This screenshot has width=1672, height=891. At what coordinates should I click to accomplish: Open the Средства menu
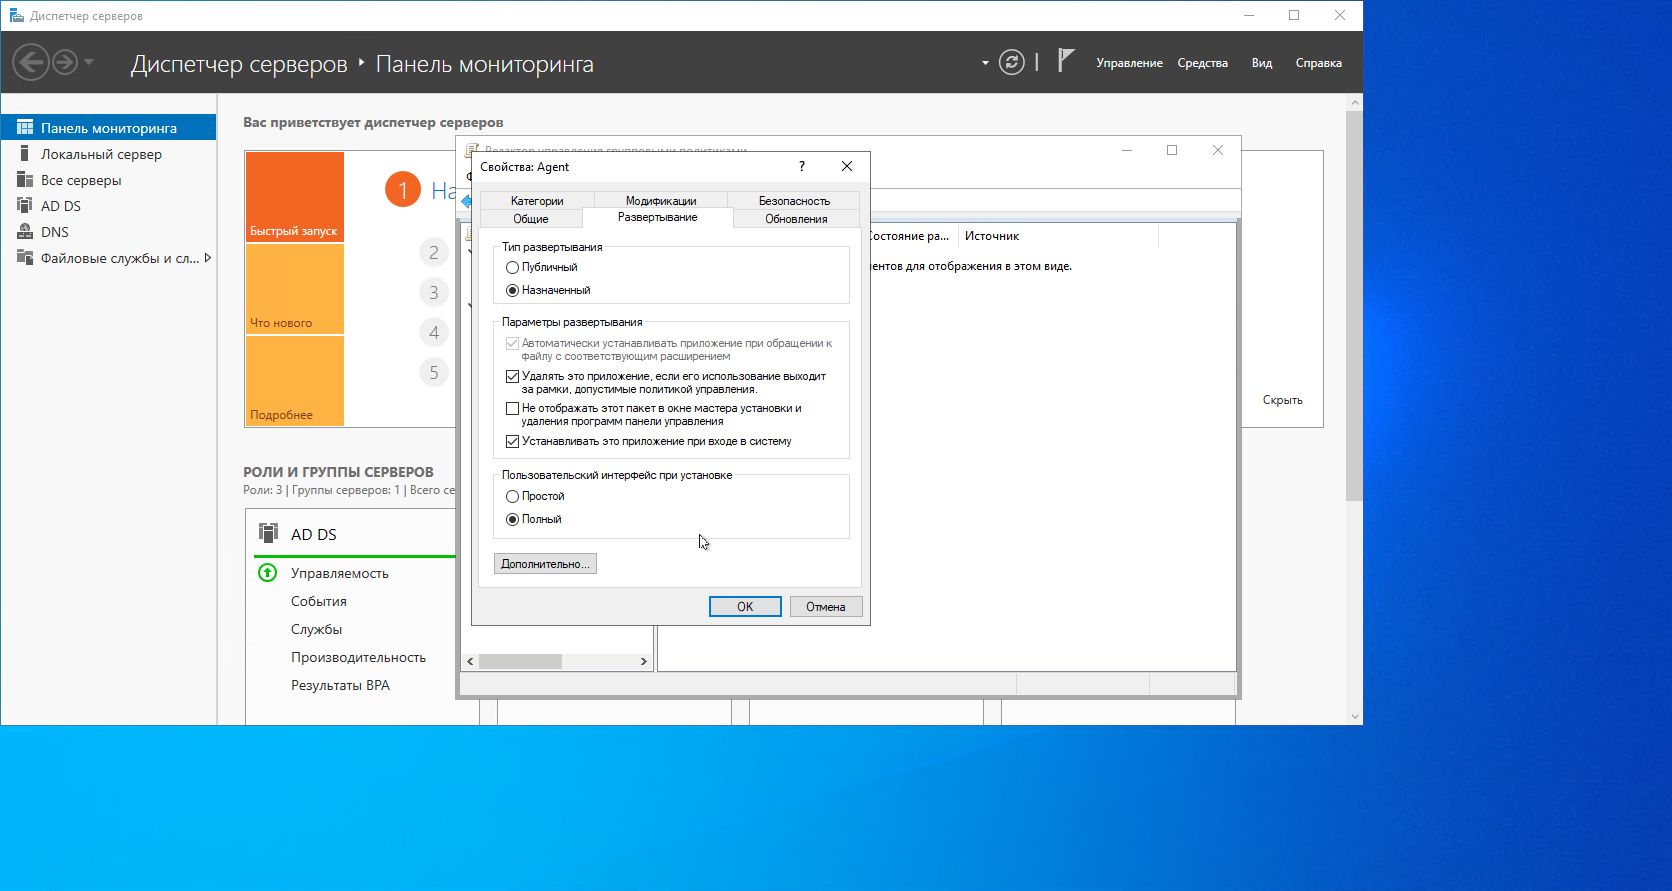[1202, 63]
